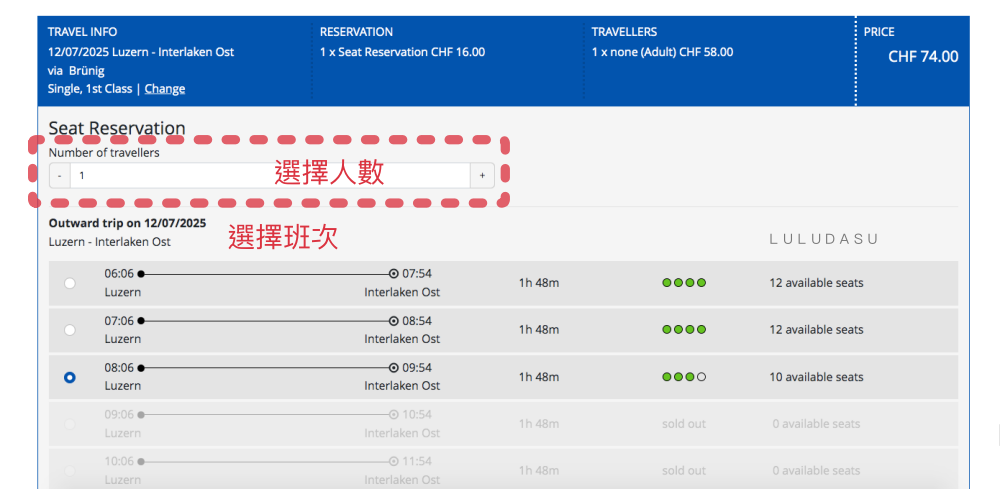Click the 09:54 arrival time
Viewport: 1000px width, 489px height.
(x=417, y=368)
